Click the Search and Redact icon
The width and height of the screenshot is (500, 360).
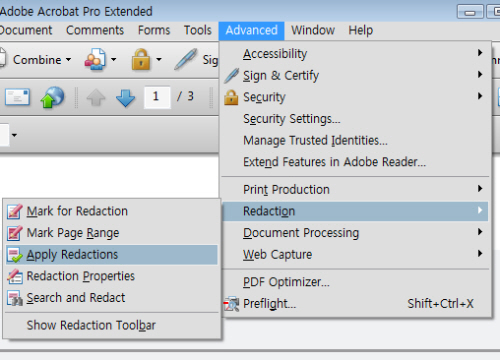pos(15,298)
